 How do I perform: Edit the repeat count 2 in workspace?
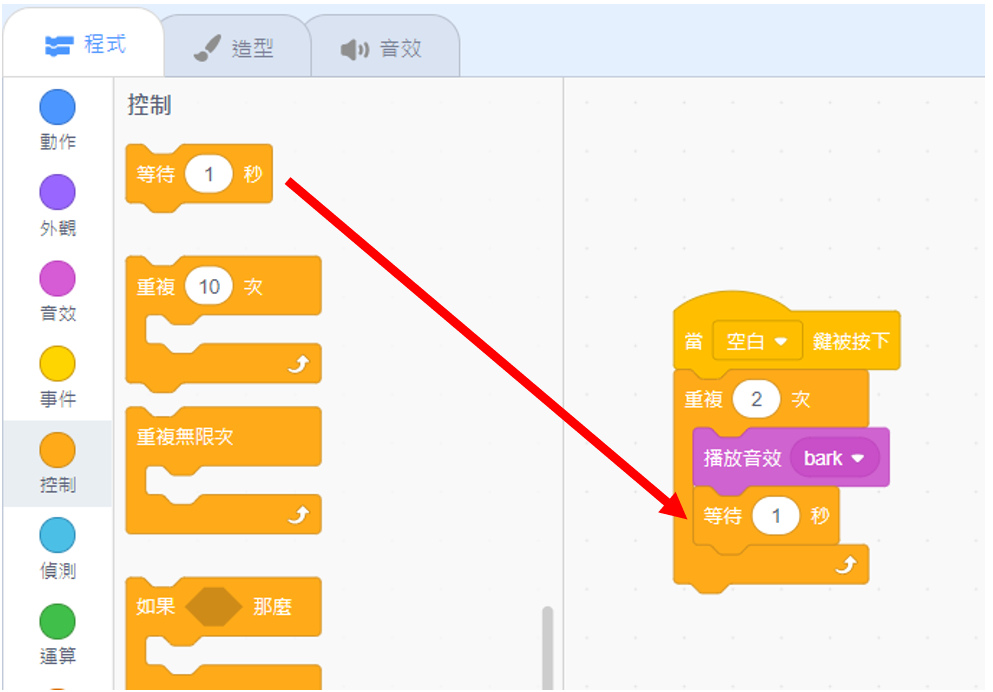click(x=756, y=399)
